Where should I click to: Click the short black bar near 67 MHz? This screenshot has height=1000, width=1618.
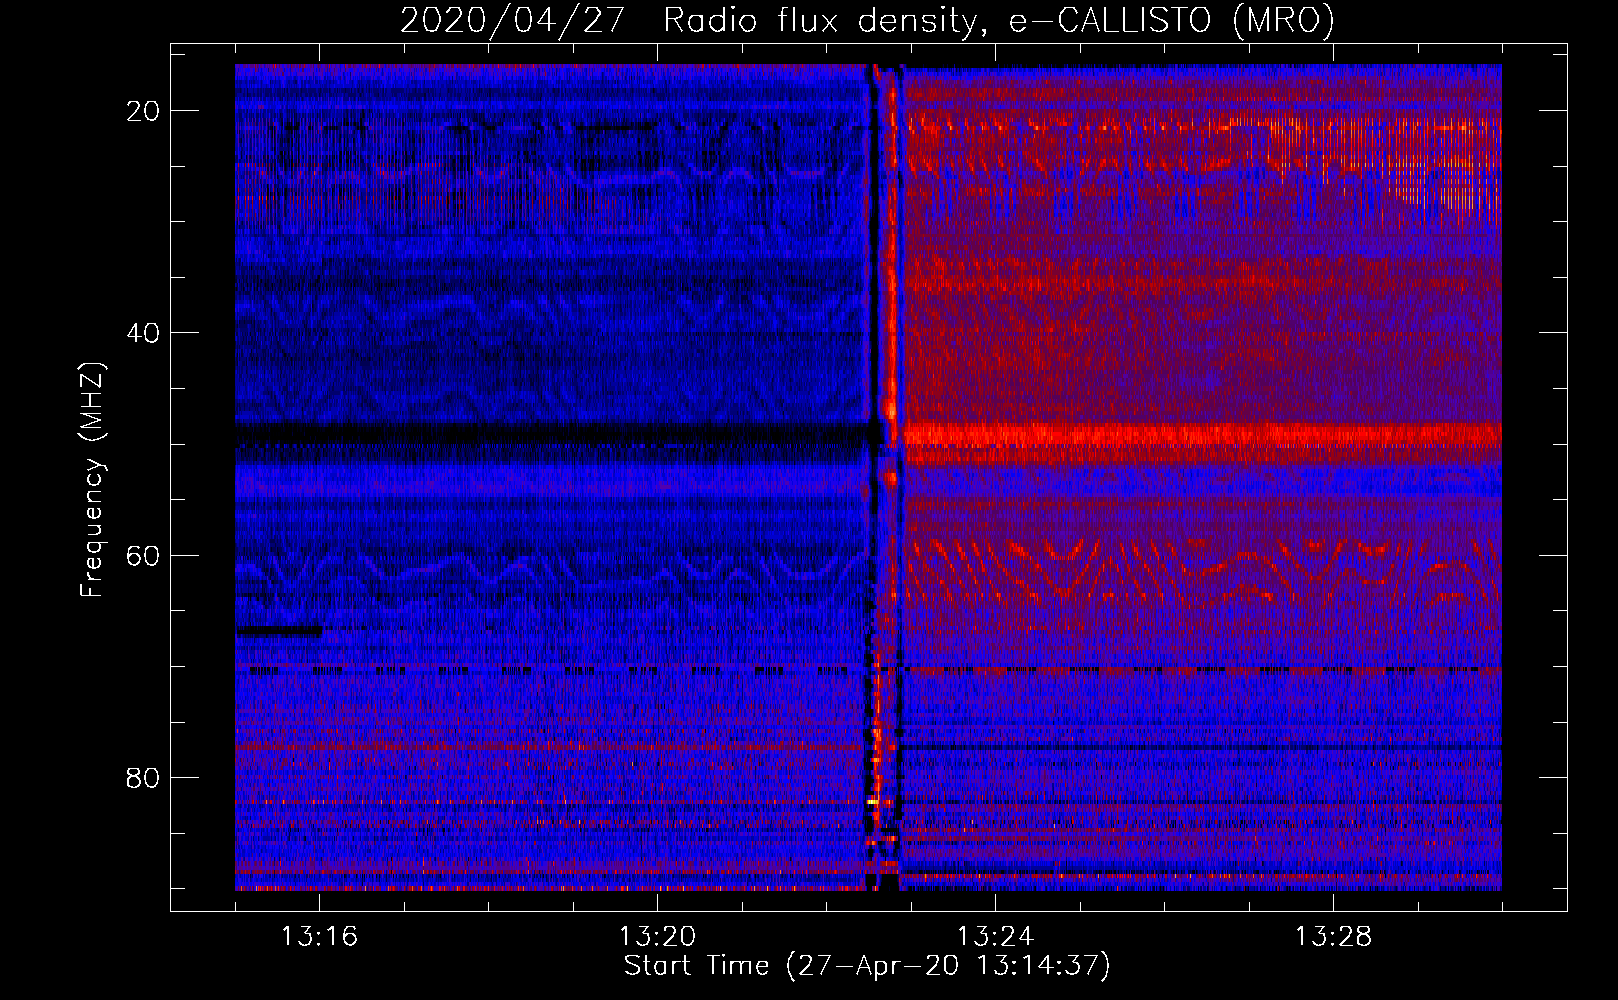[x=279, y=631]
